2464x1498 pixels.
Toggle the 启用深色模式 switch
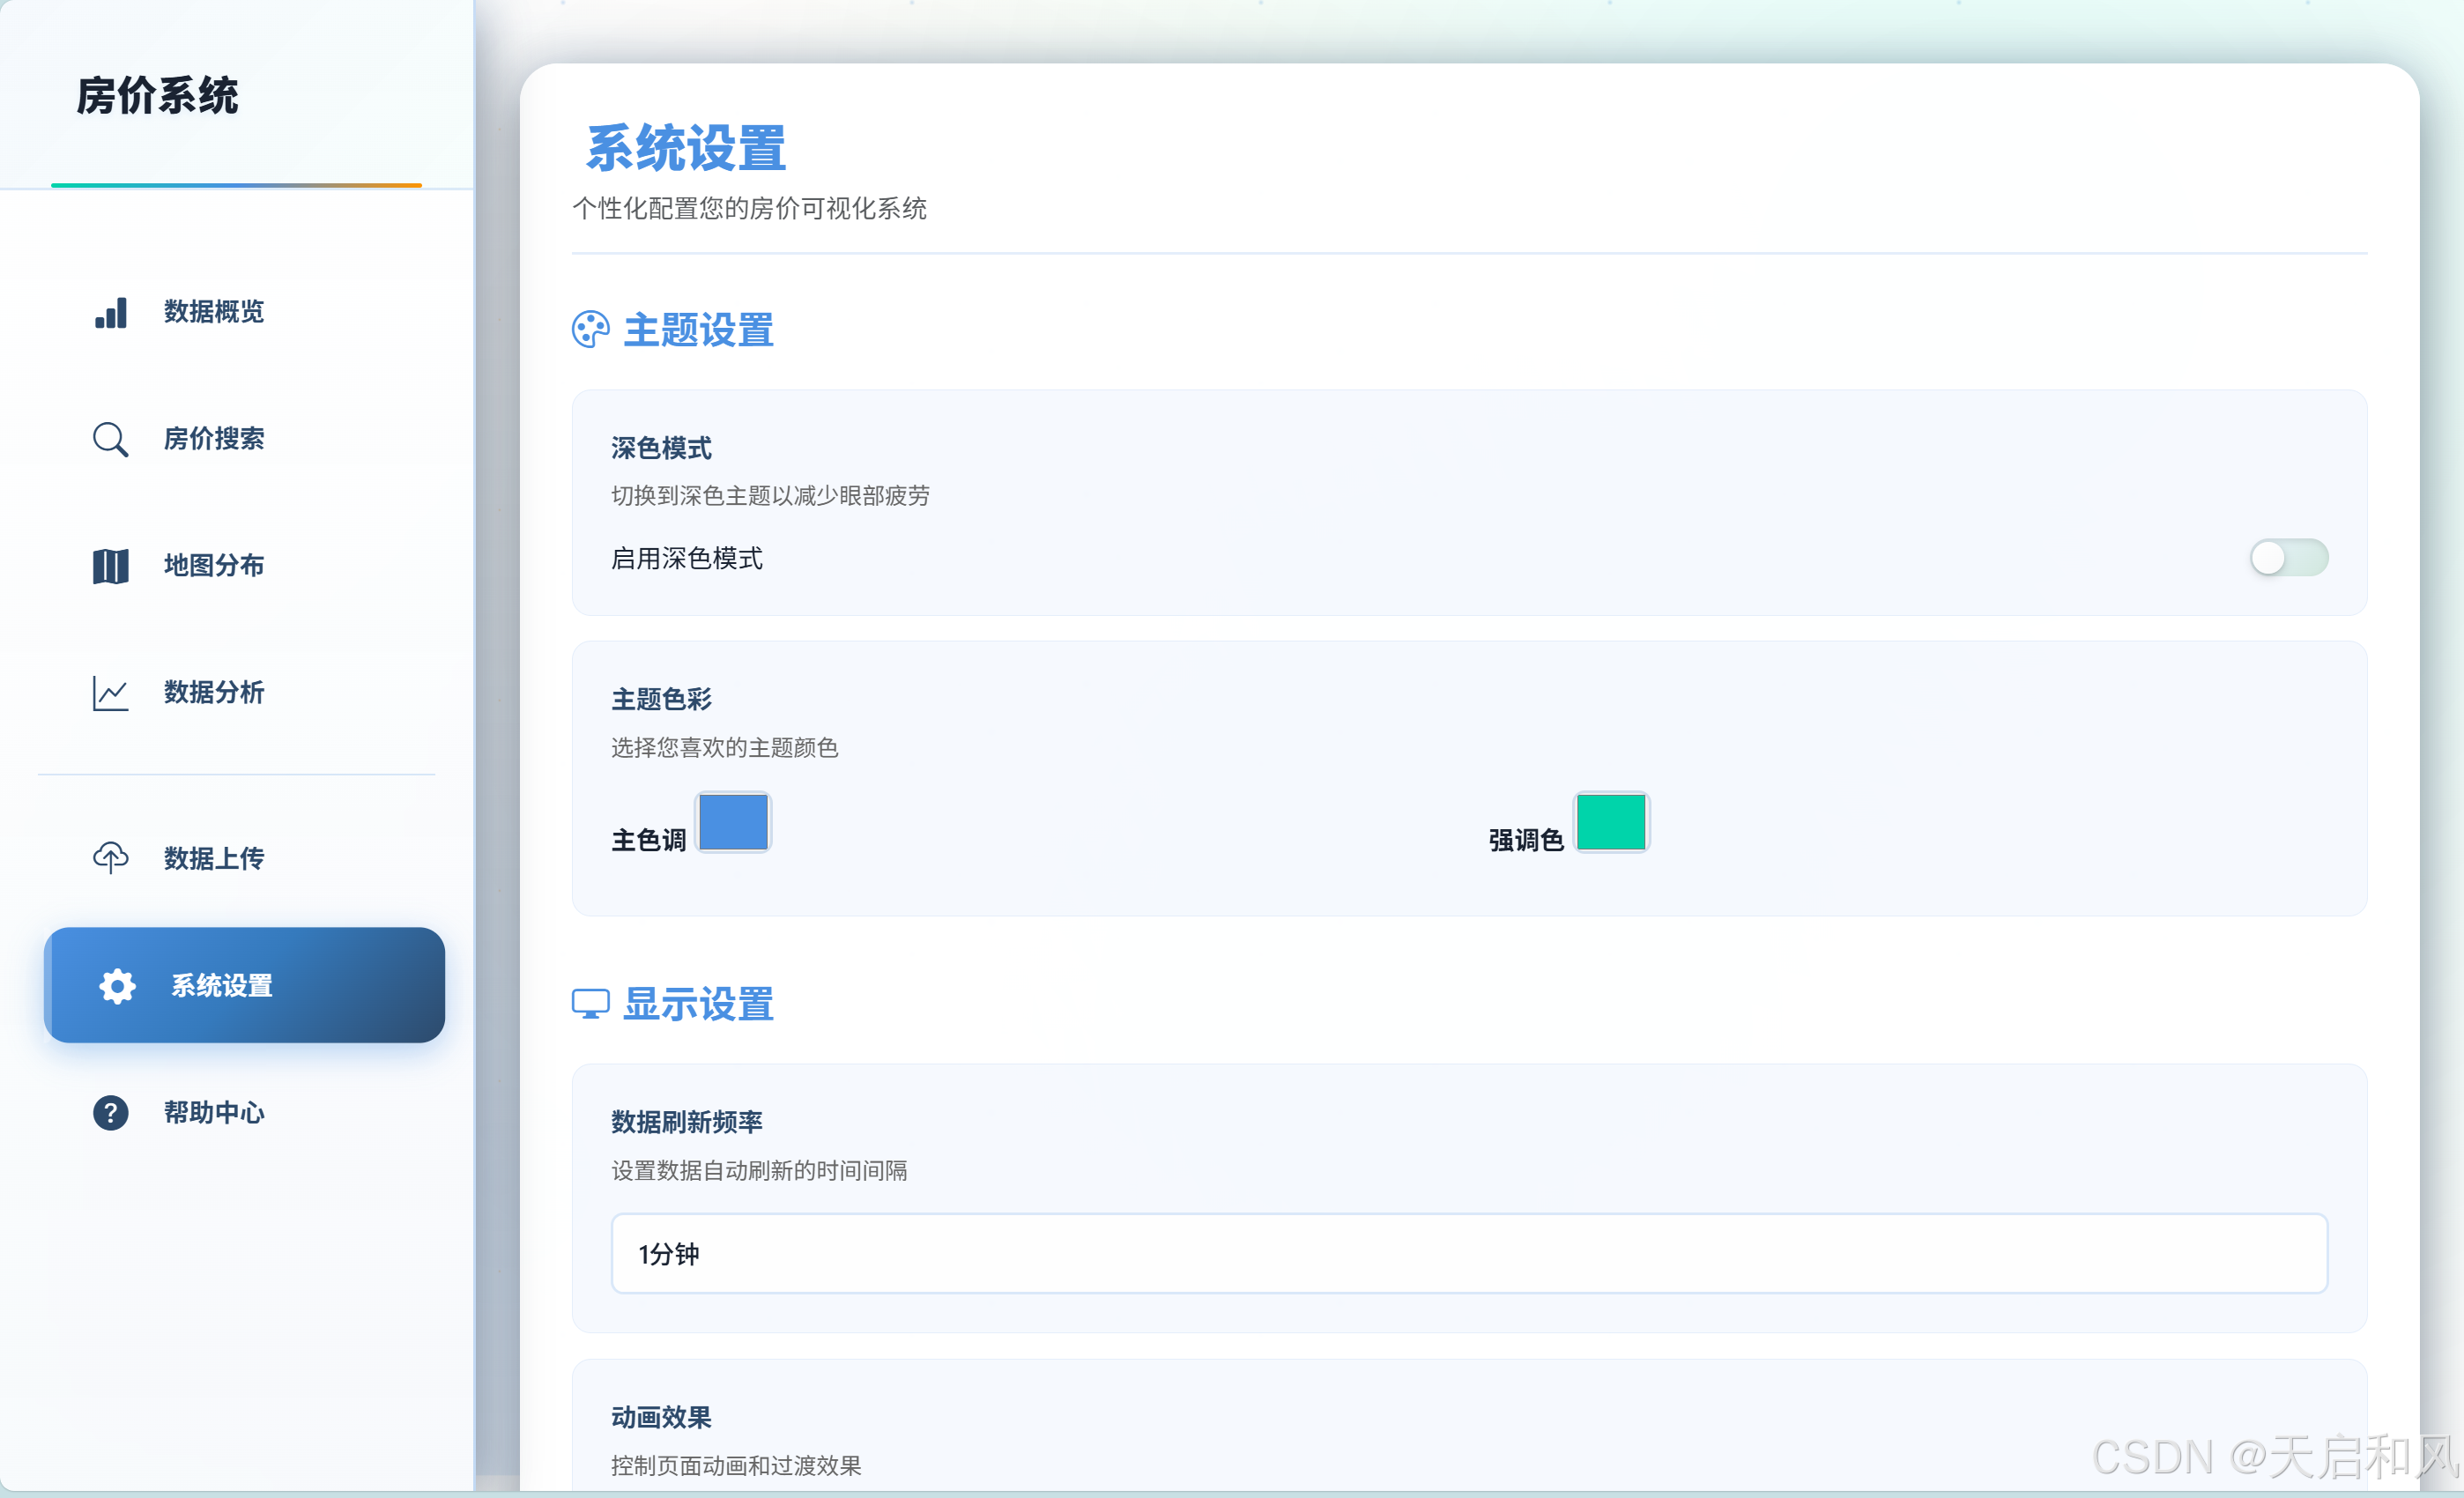click(x=2289, y=558)
